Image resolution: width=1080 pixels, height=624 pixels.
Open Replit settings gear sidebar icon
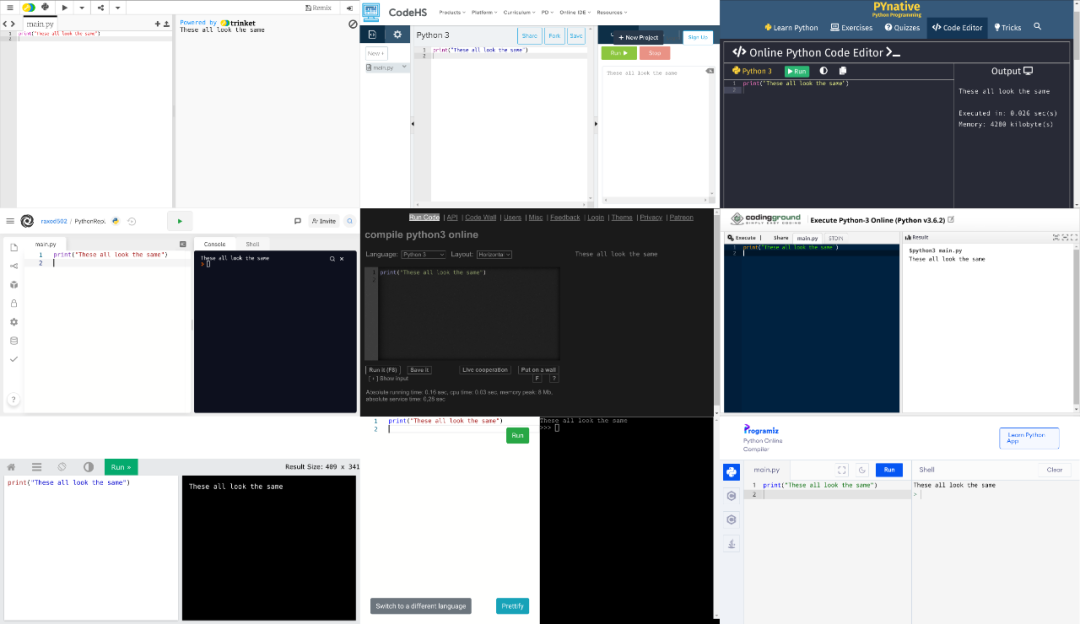tap(14, 322)
